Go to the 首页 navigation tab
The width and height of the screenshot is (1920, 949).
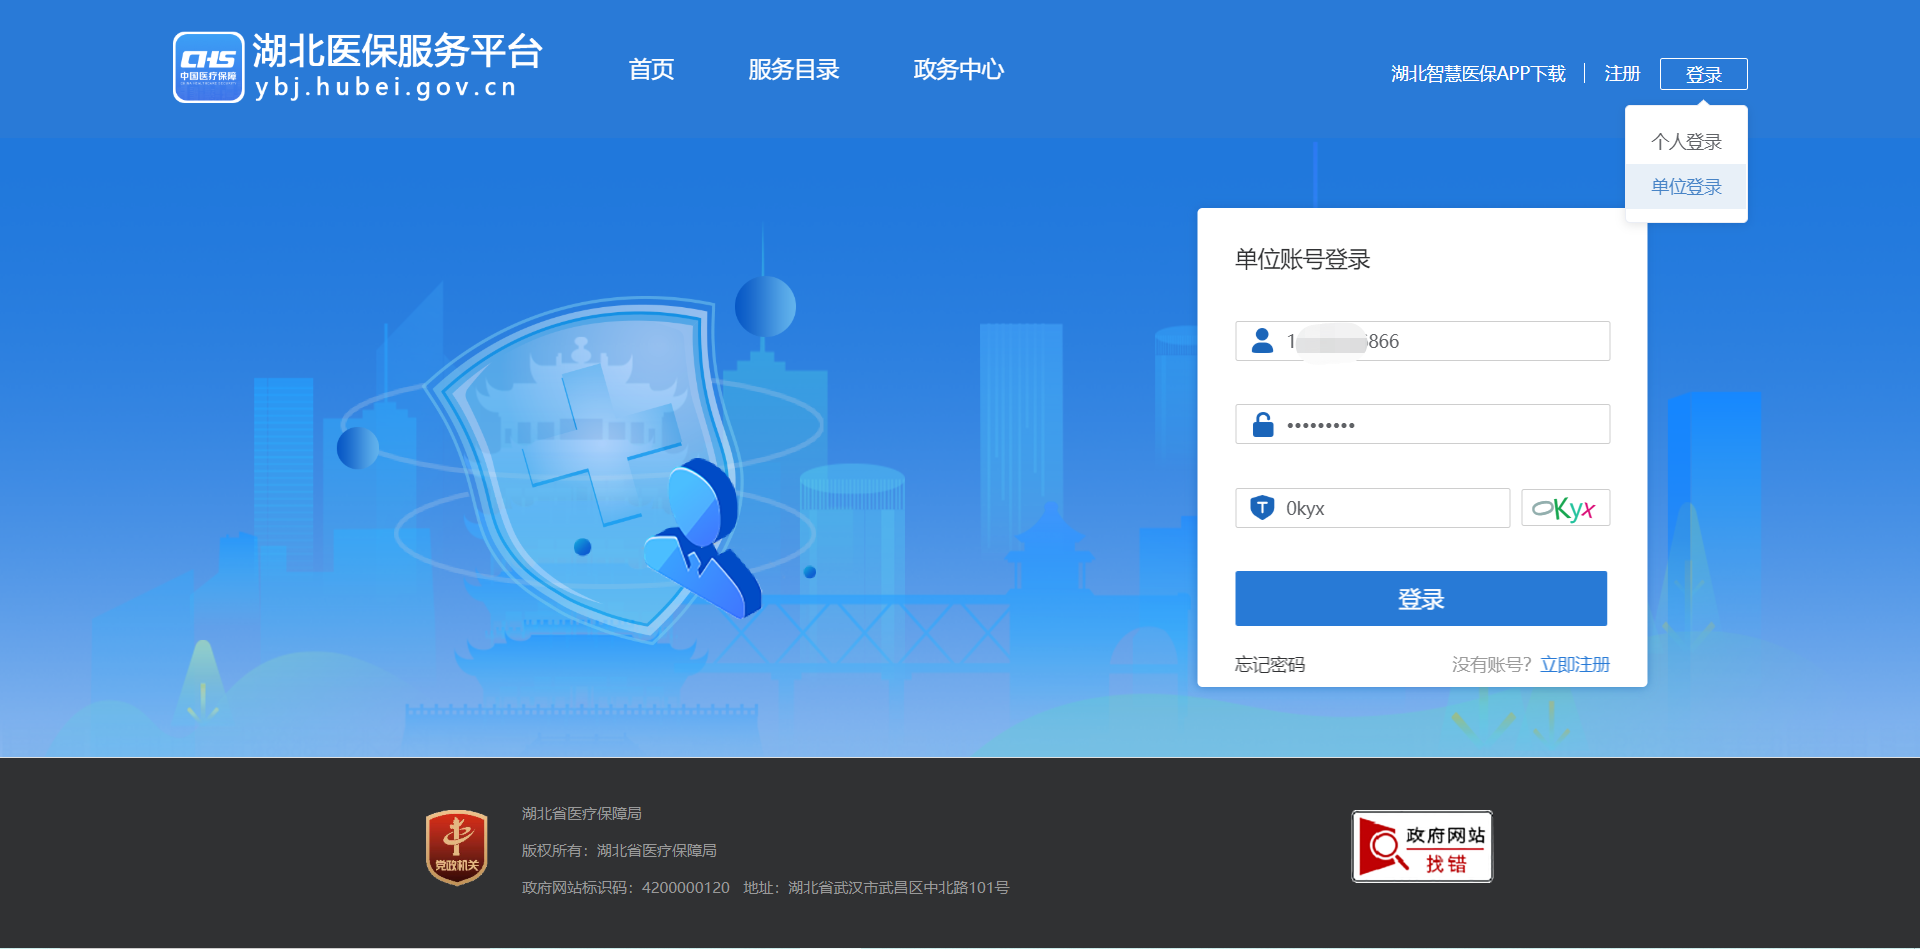click(651, 70)
